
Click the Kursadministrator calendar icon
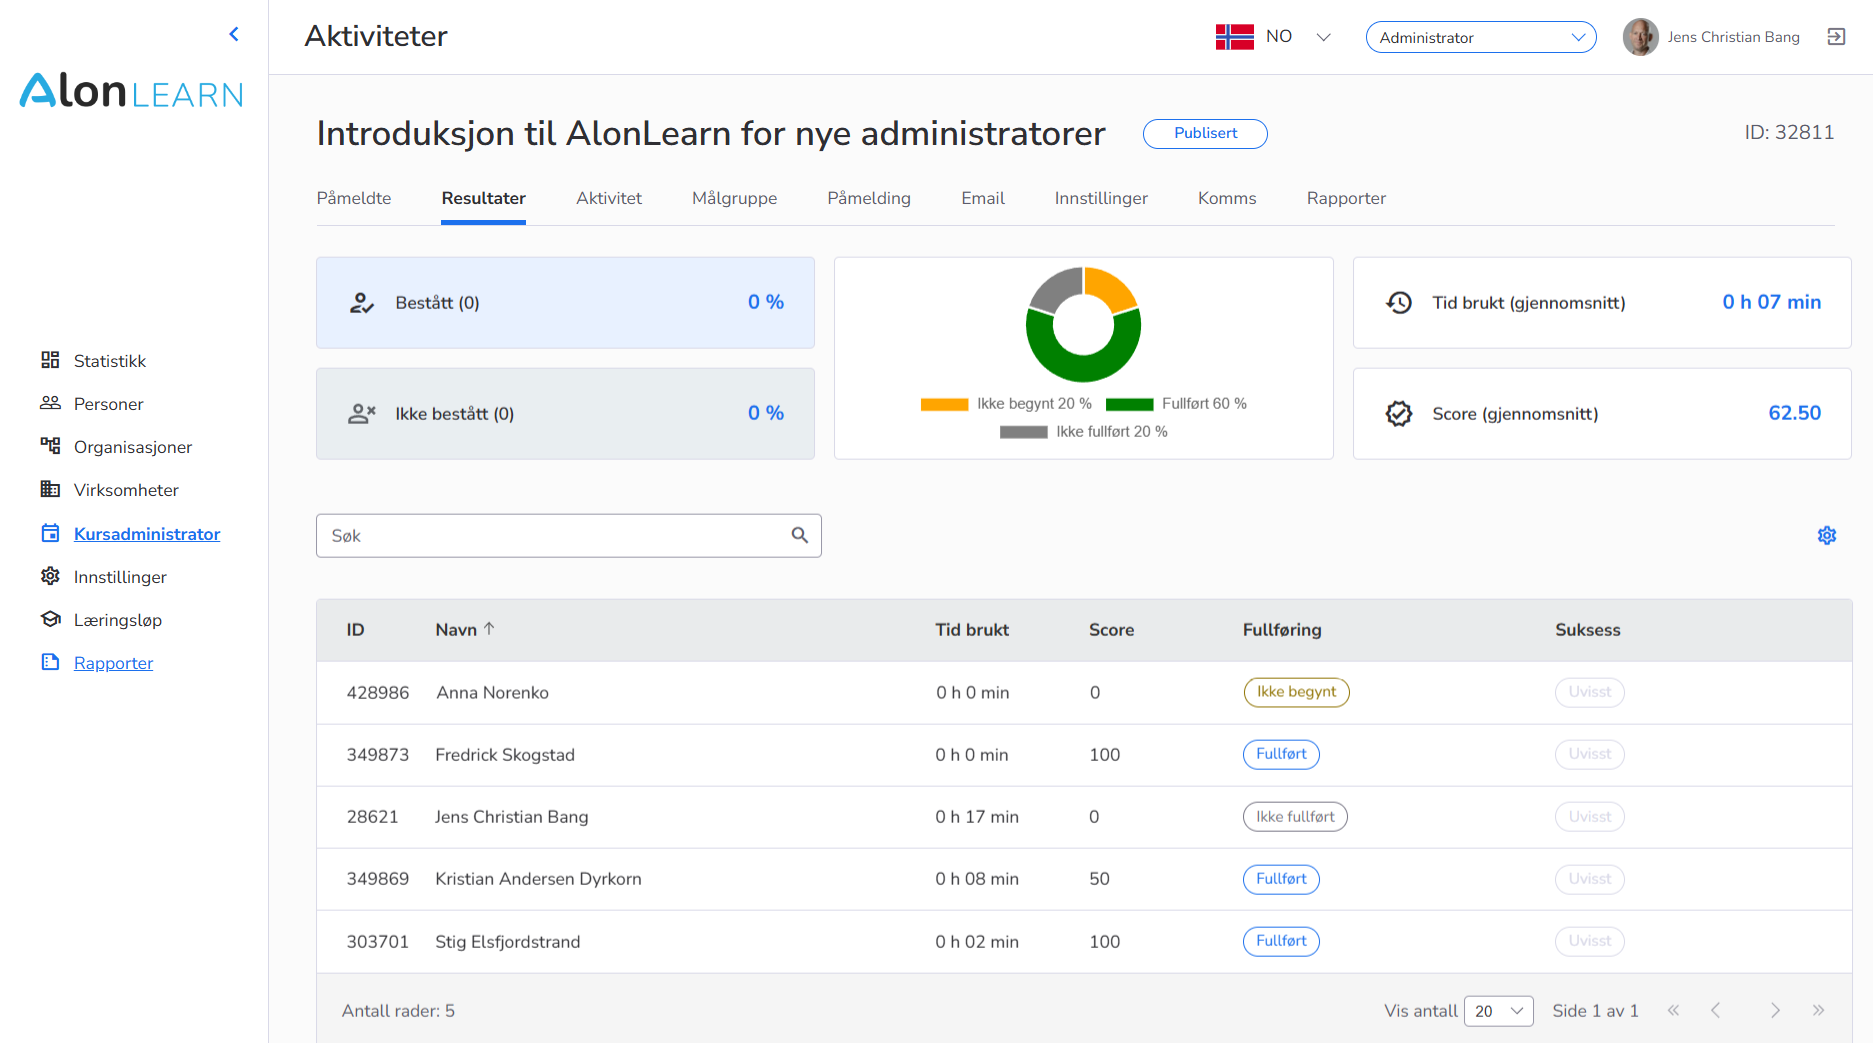pos(50,533)
